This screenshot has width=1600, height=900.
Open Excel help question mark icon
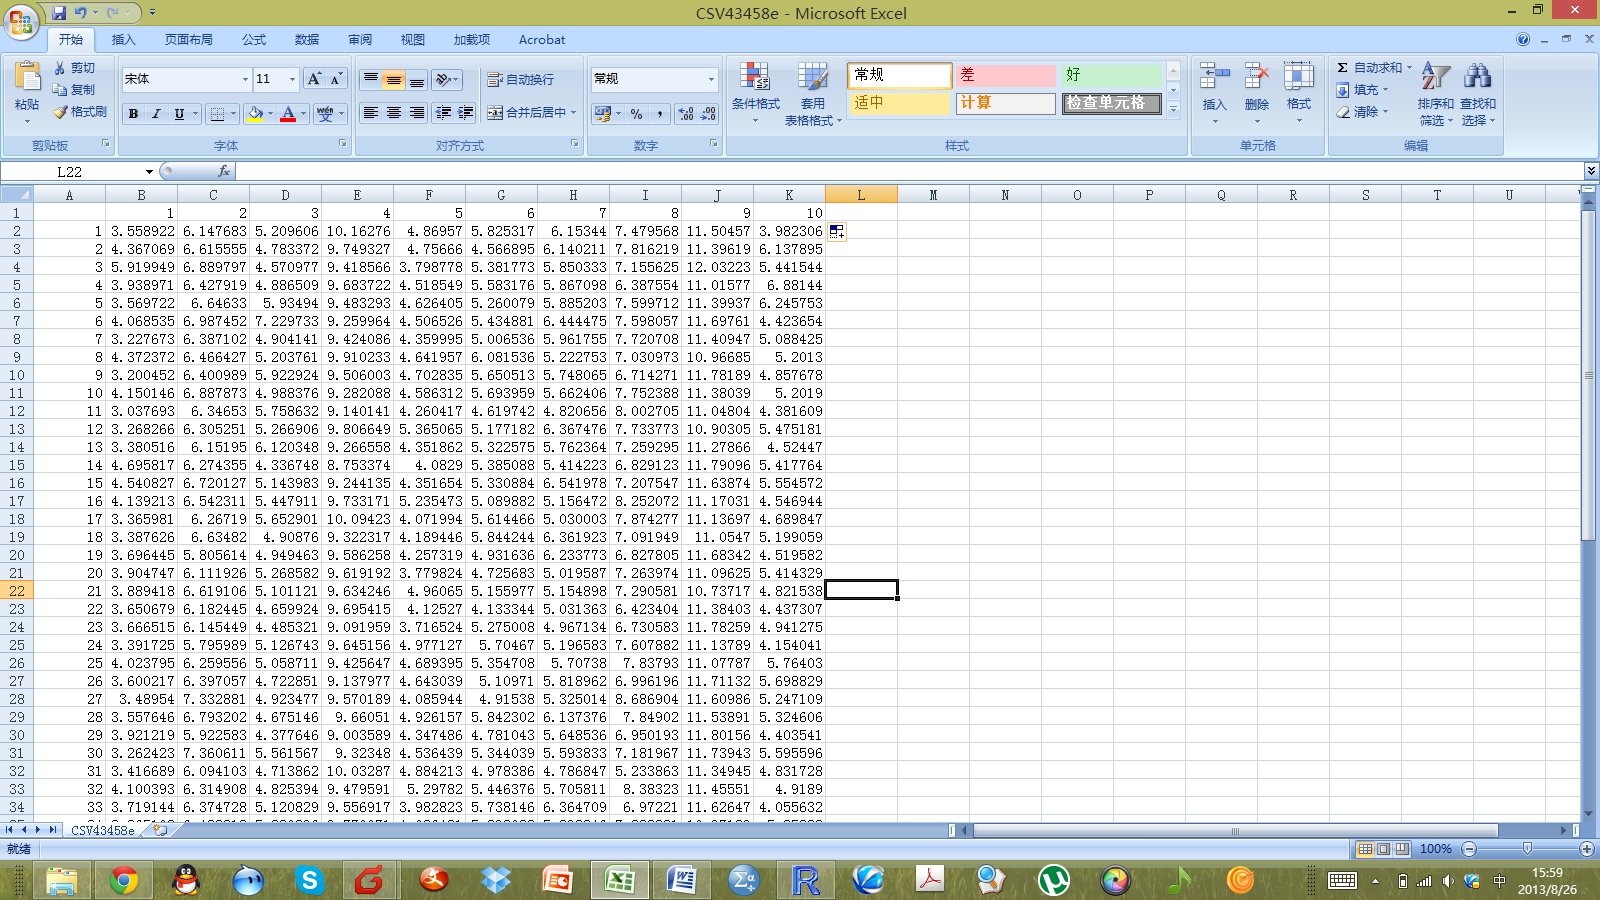click(x=1522, y=39)
